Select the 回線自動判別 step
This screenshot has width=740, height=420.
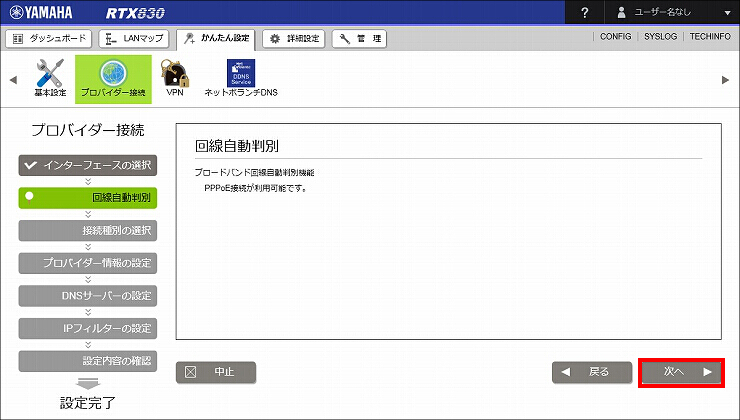[88, 198]
